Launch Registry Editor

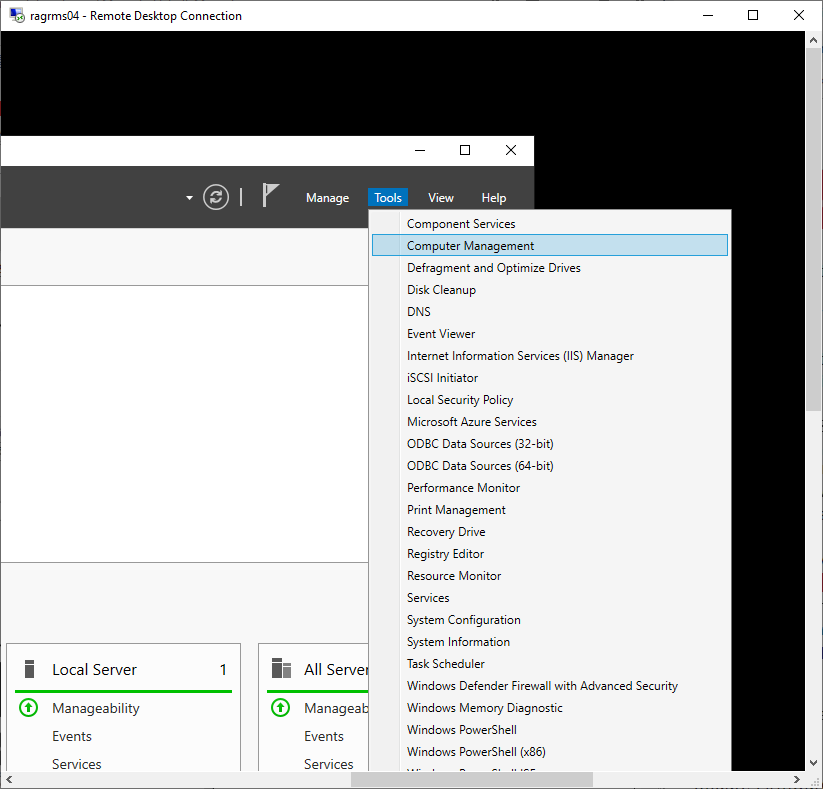tap(550, 554)
